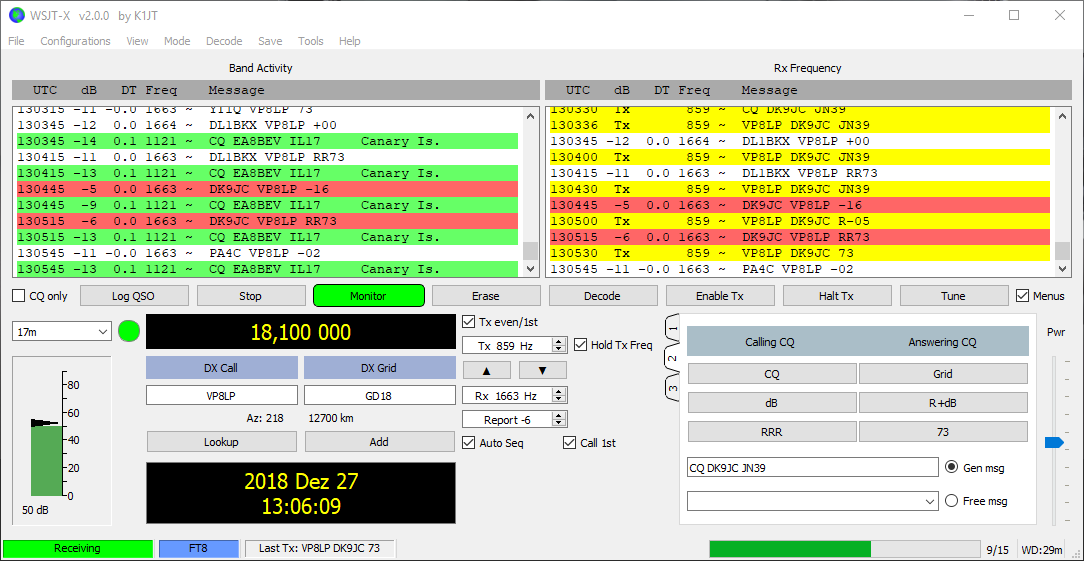Switch to tab 1 of the message panel
Screen dimensions: 1084x561
tap(673, 329)
